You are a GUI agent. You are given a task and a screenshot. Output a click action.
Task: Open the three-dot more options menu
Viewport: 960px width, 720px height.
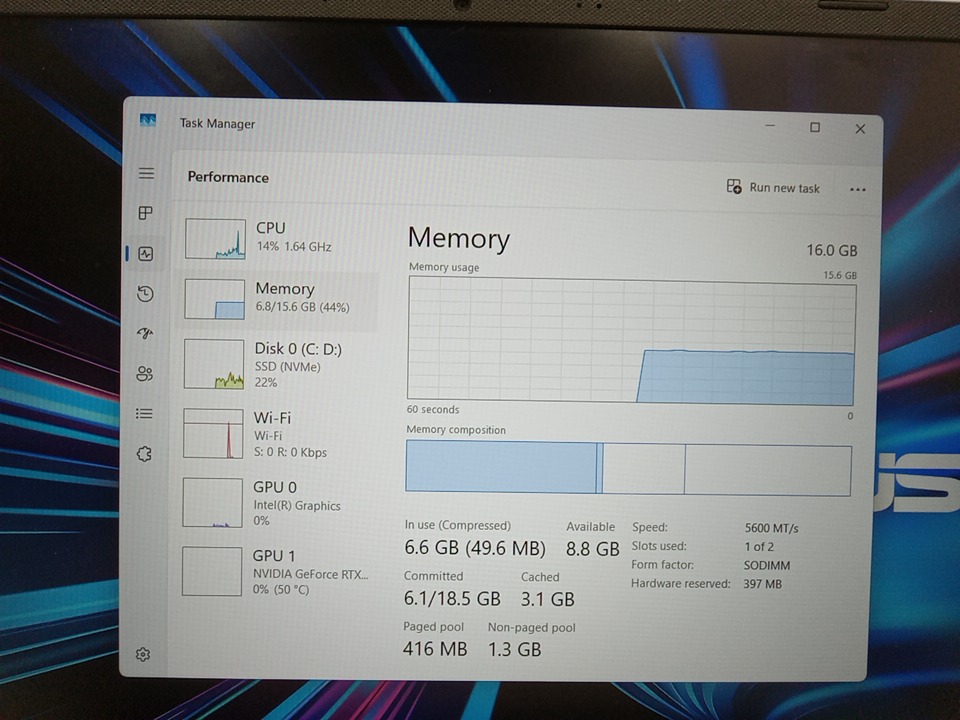tap(857, 189)
